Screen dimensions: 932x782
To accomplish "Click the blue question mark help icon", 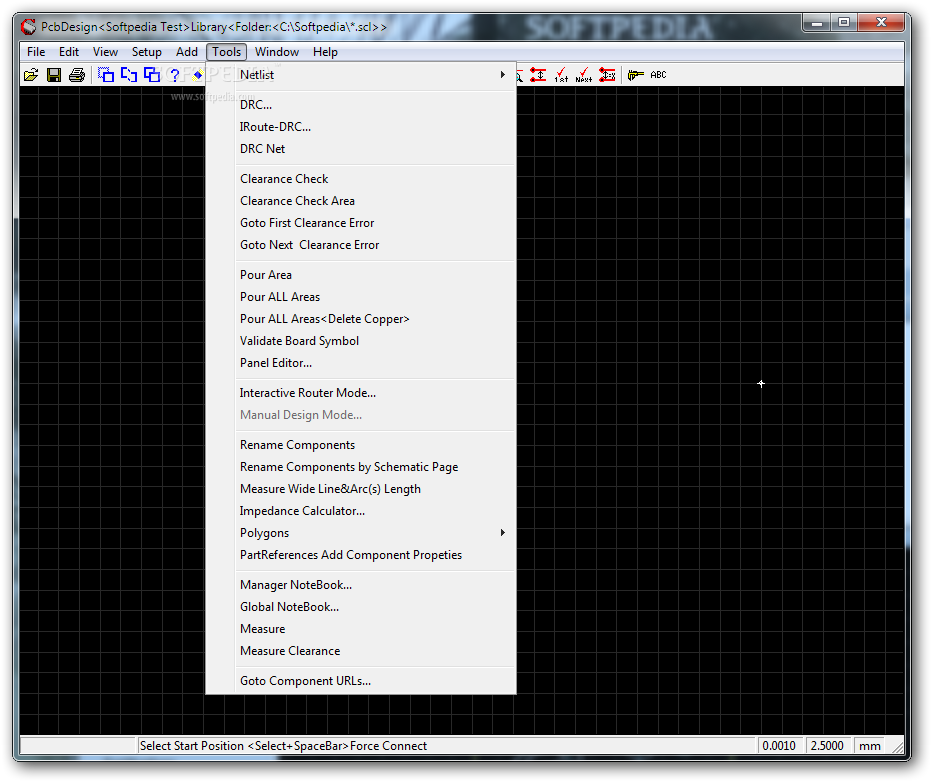I will click(175, 75).
